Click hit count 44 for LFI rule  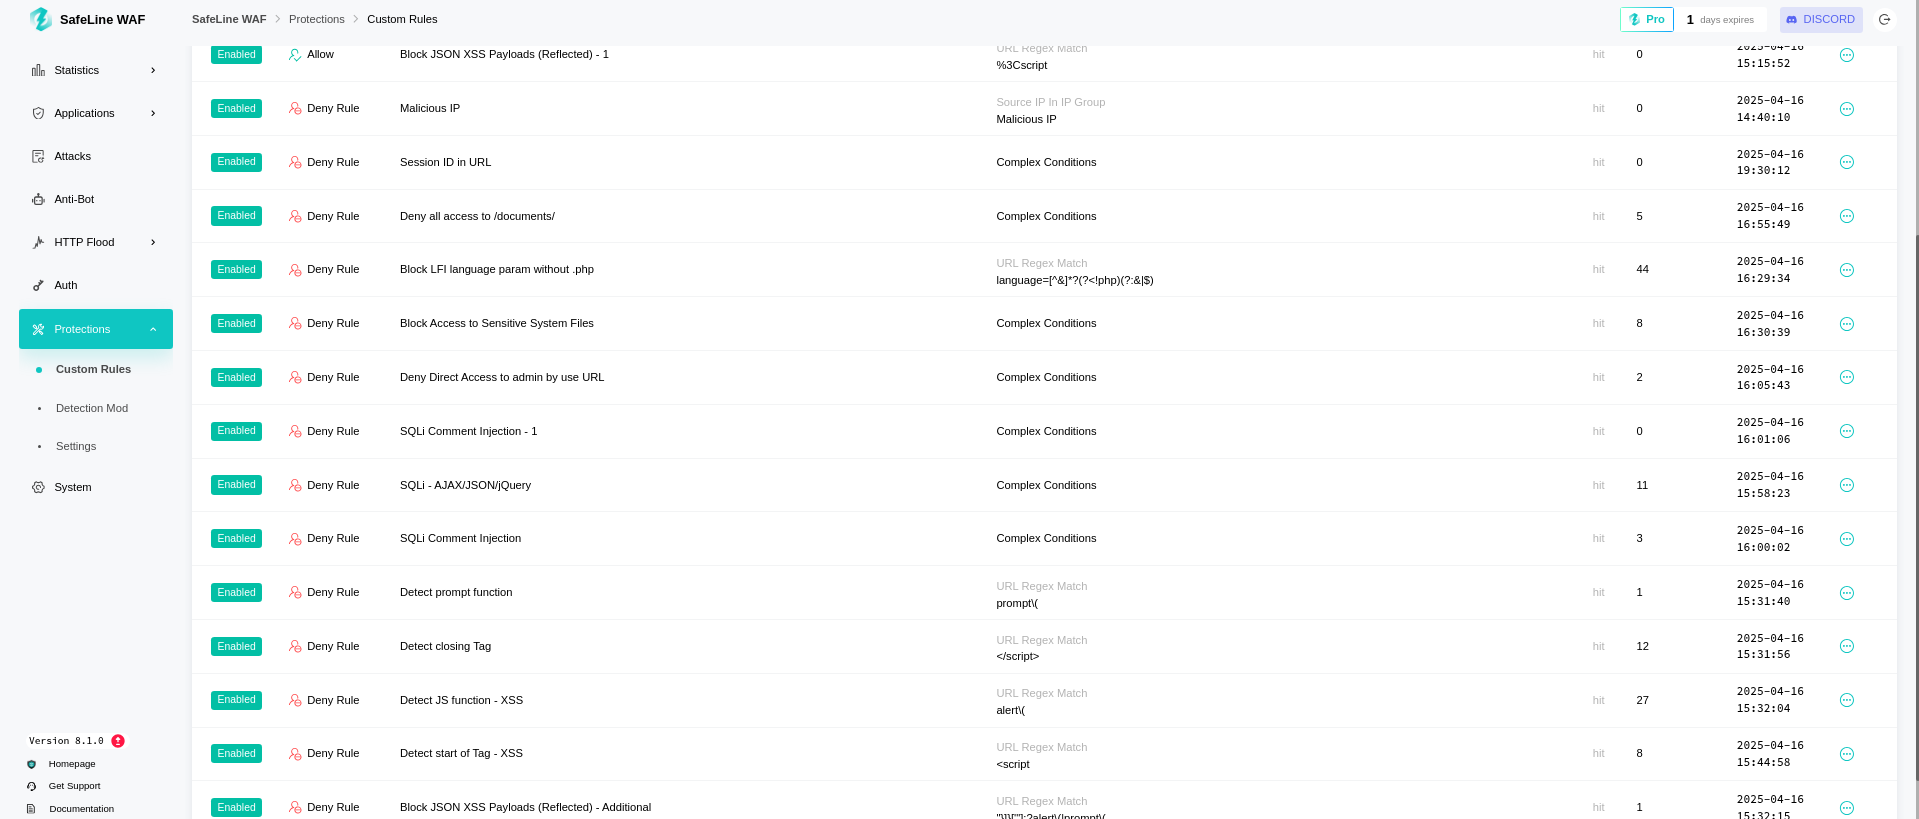coord(1642,269)
